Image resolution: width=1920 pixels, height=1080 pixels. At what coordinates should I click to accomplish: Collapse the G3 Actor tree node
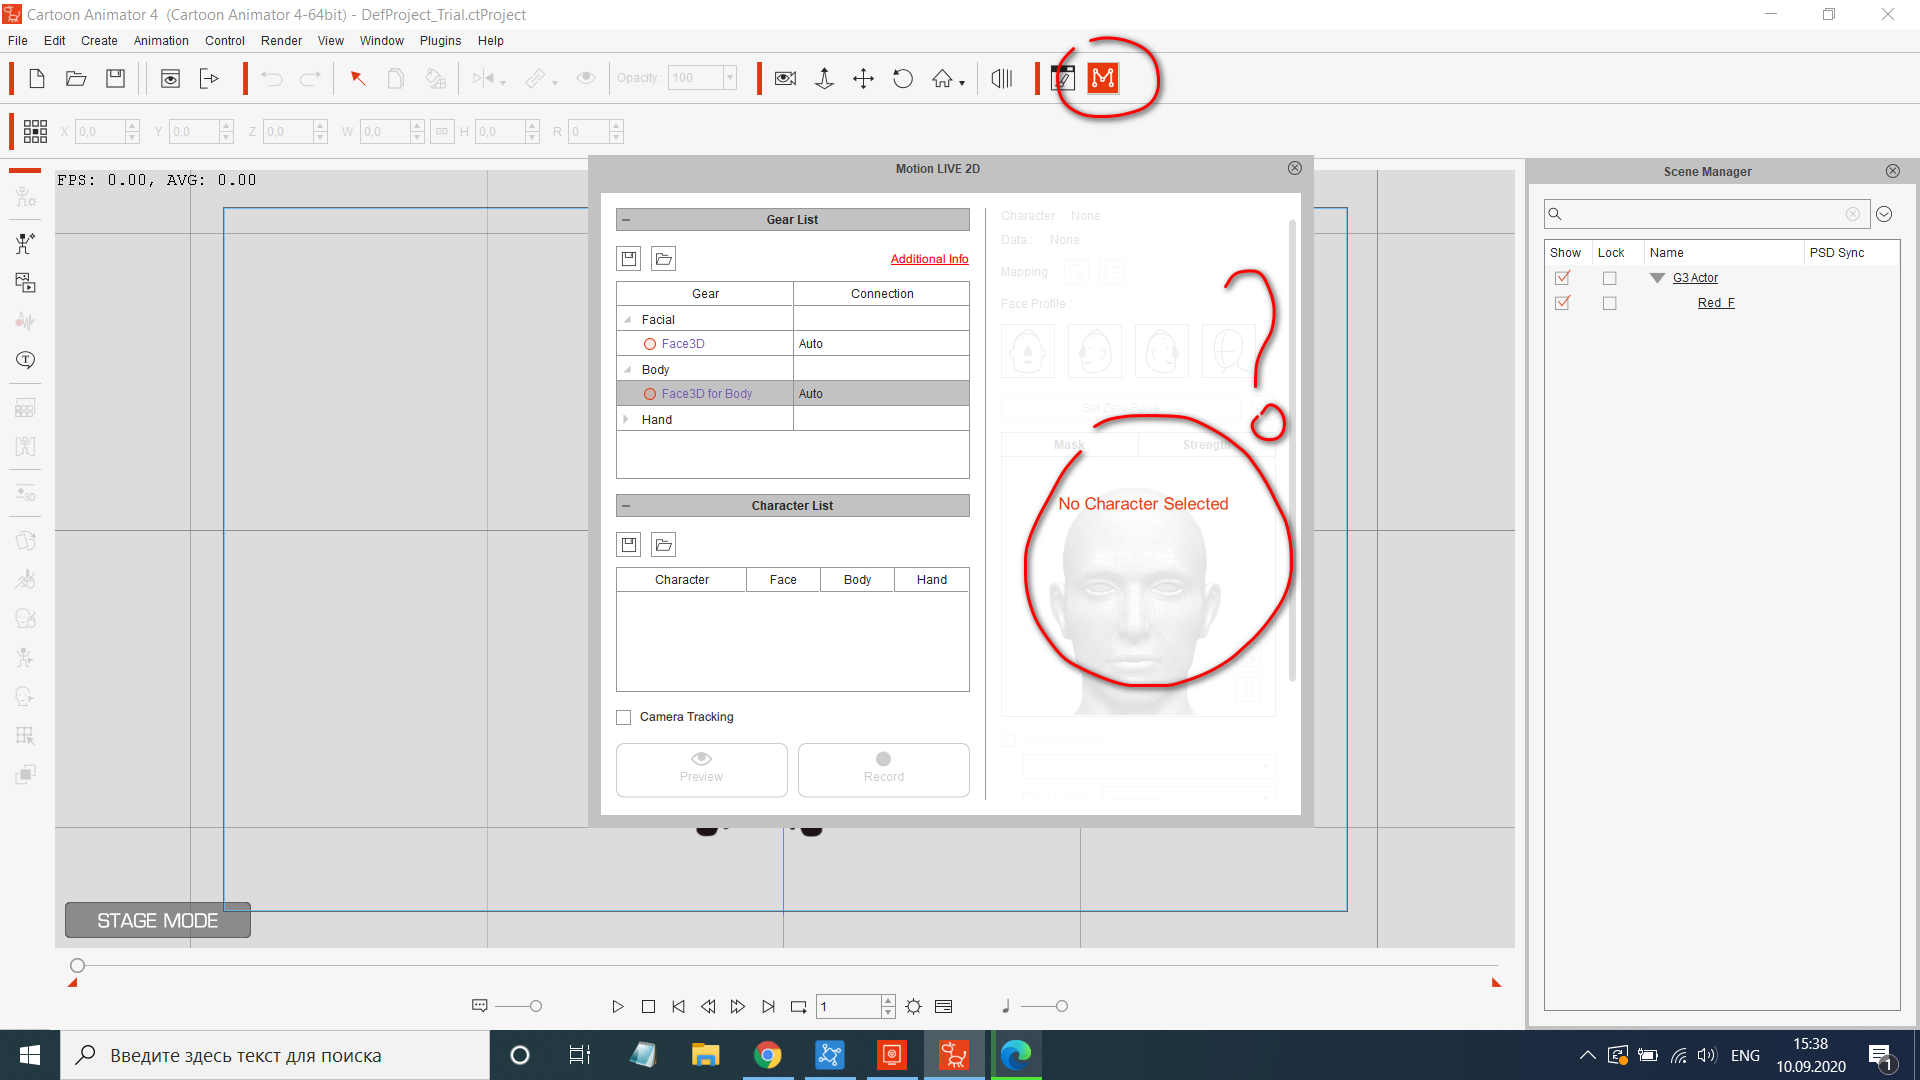coord(1657,278)
